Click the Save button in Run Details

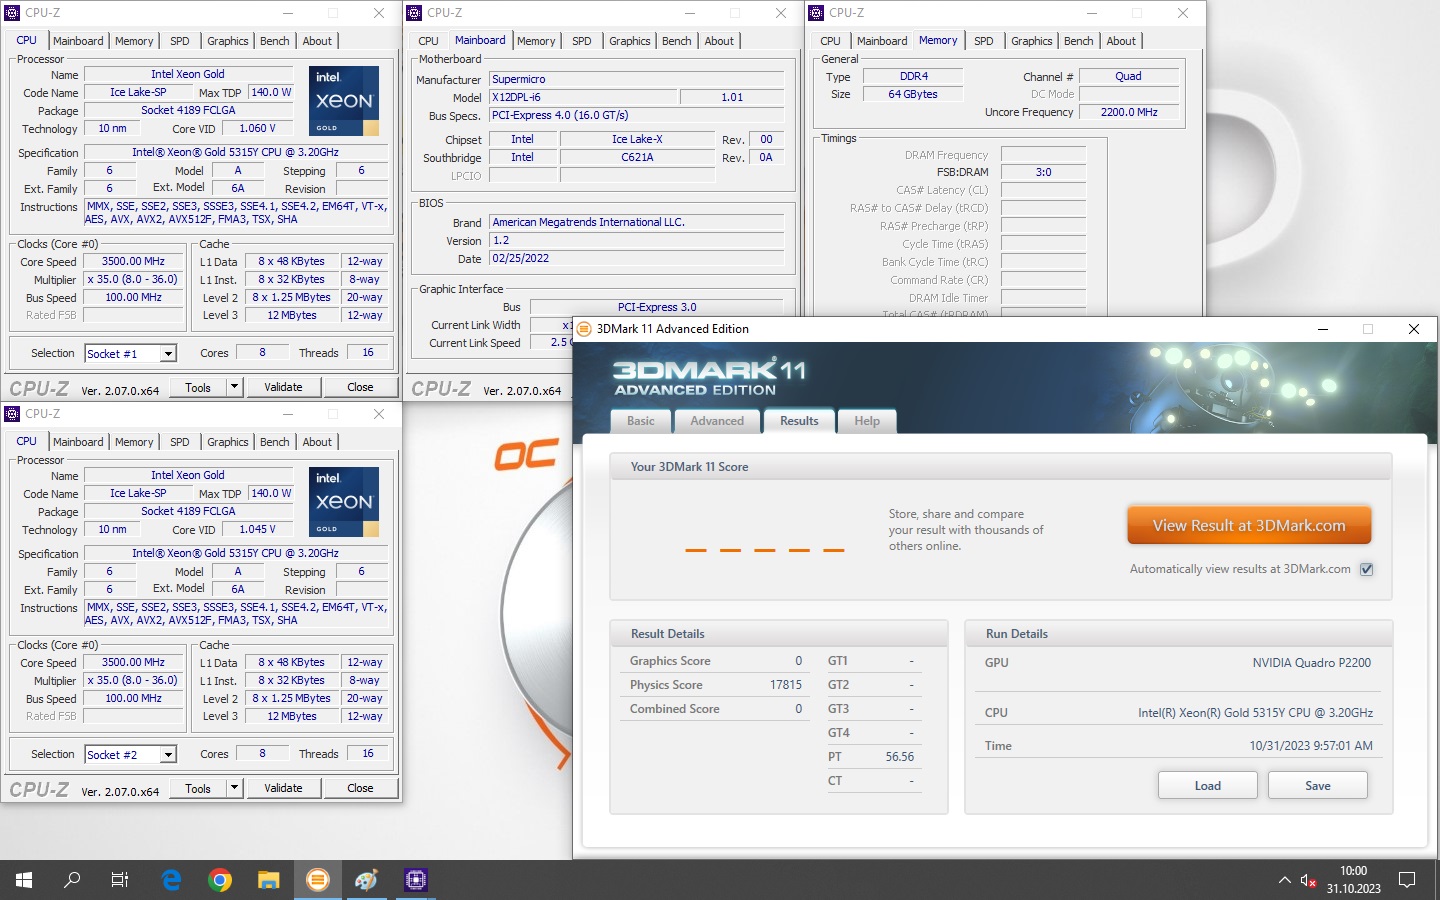tap(1317, 786)
